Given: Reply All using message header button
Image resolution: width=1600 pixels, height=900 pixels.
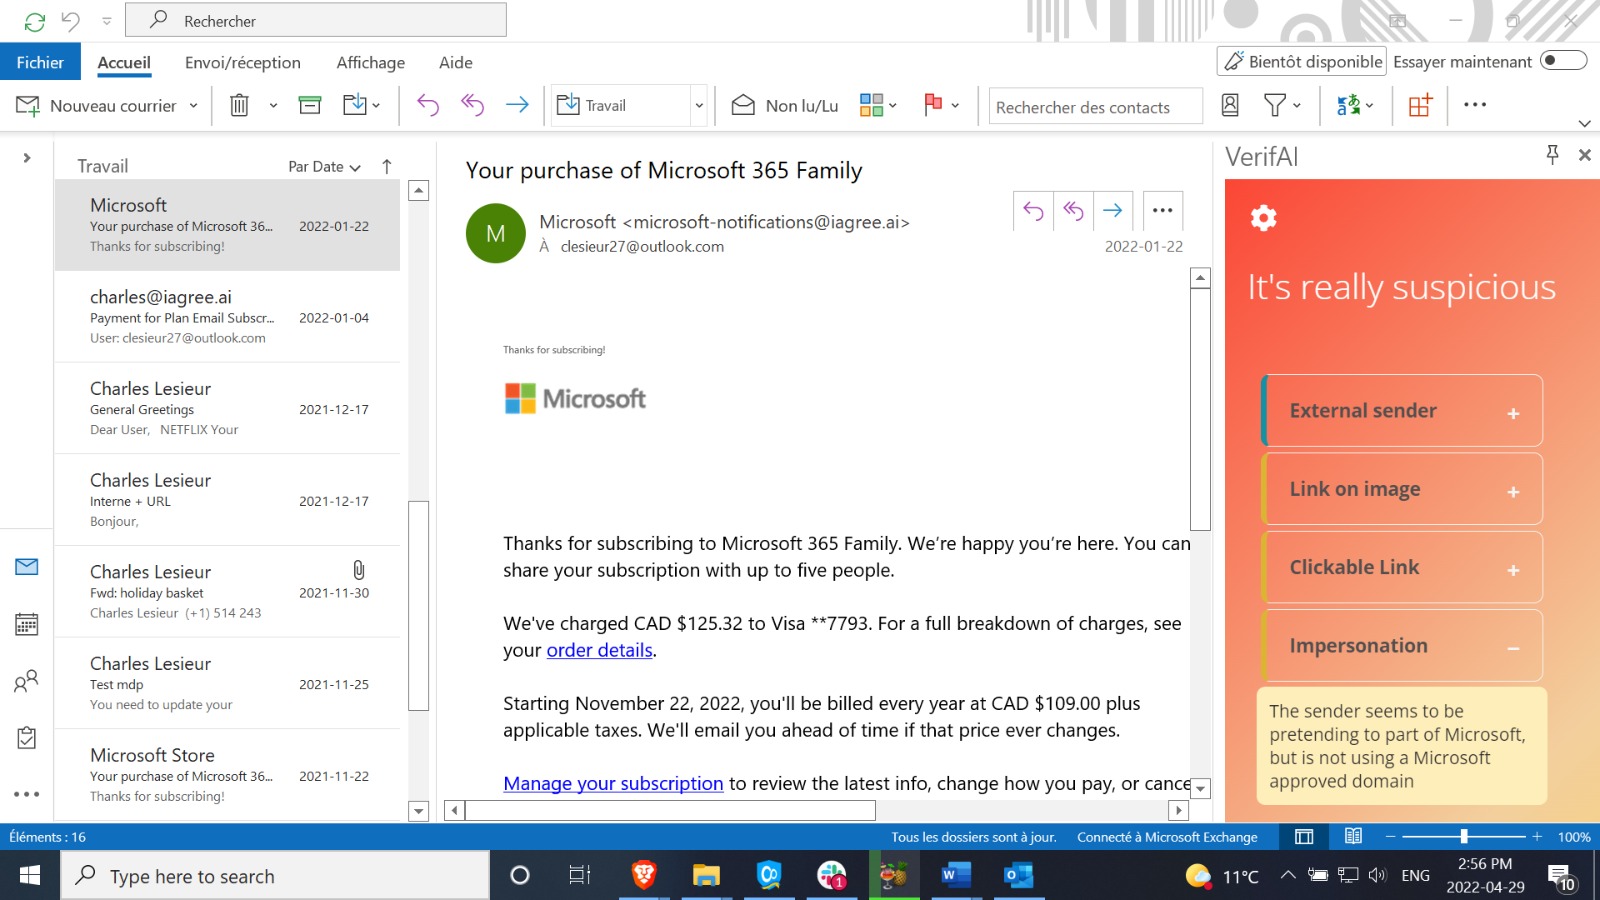Looking at the screenshot, I should [x=1073, y=211].
